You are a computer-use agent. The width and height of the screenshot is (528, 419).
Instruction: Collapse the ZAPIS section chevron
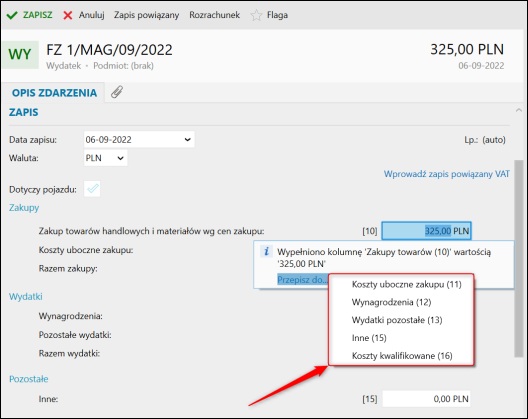(519, 110)
